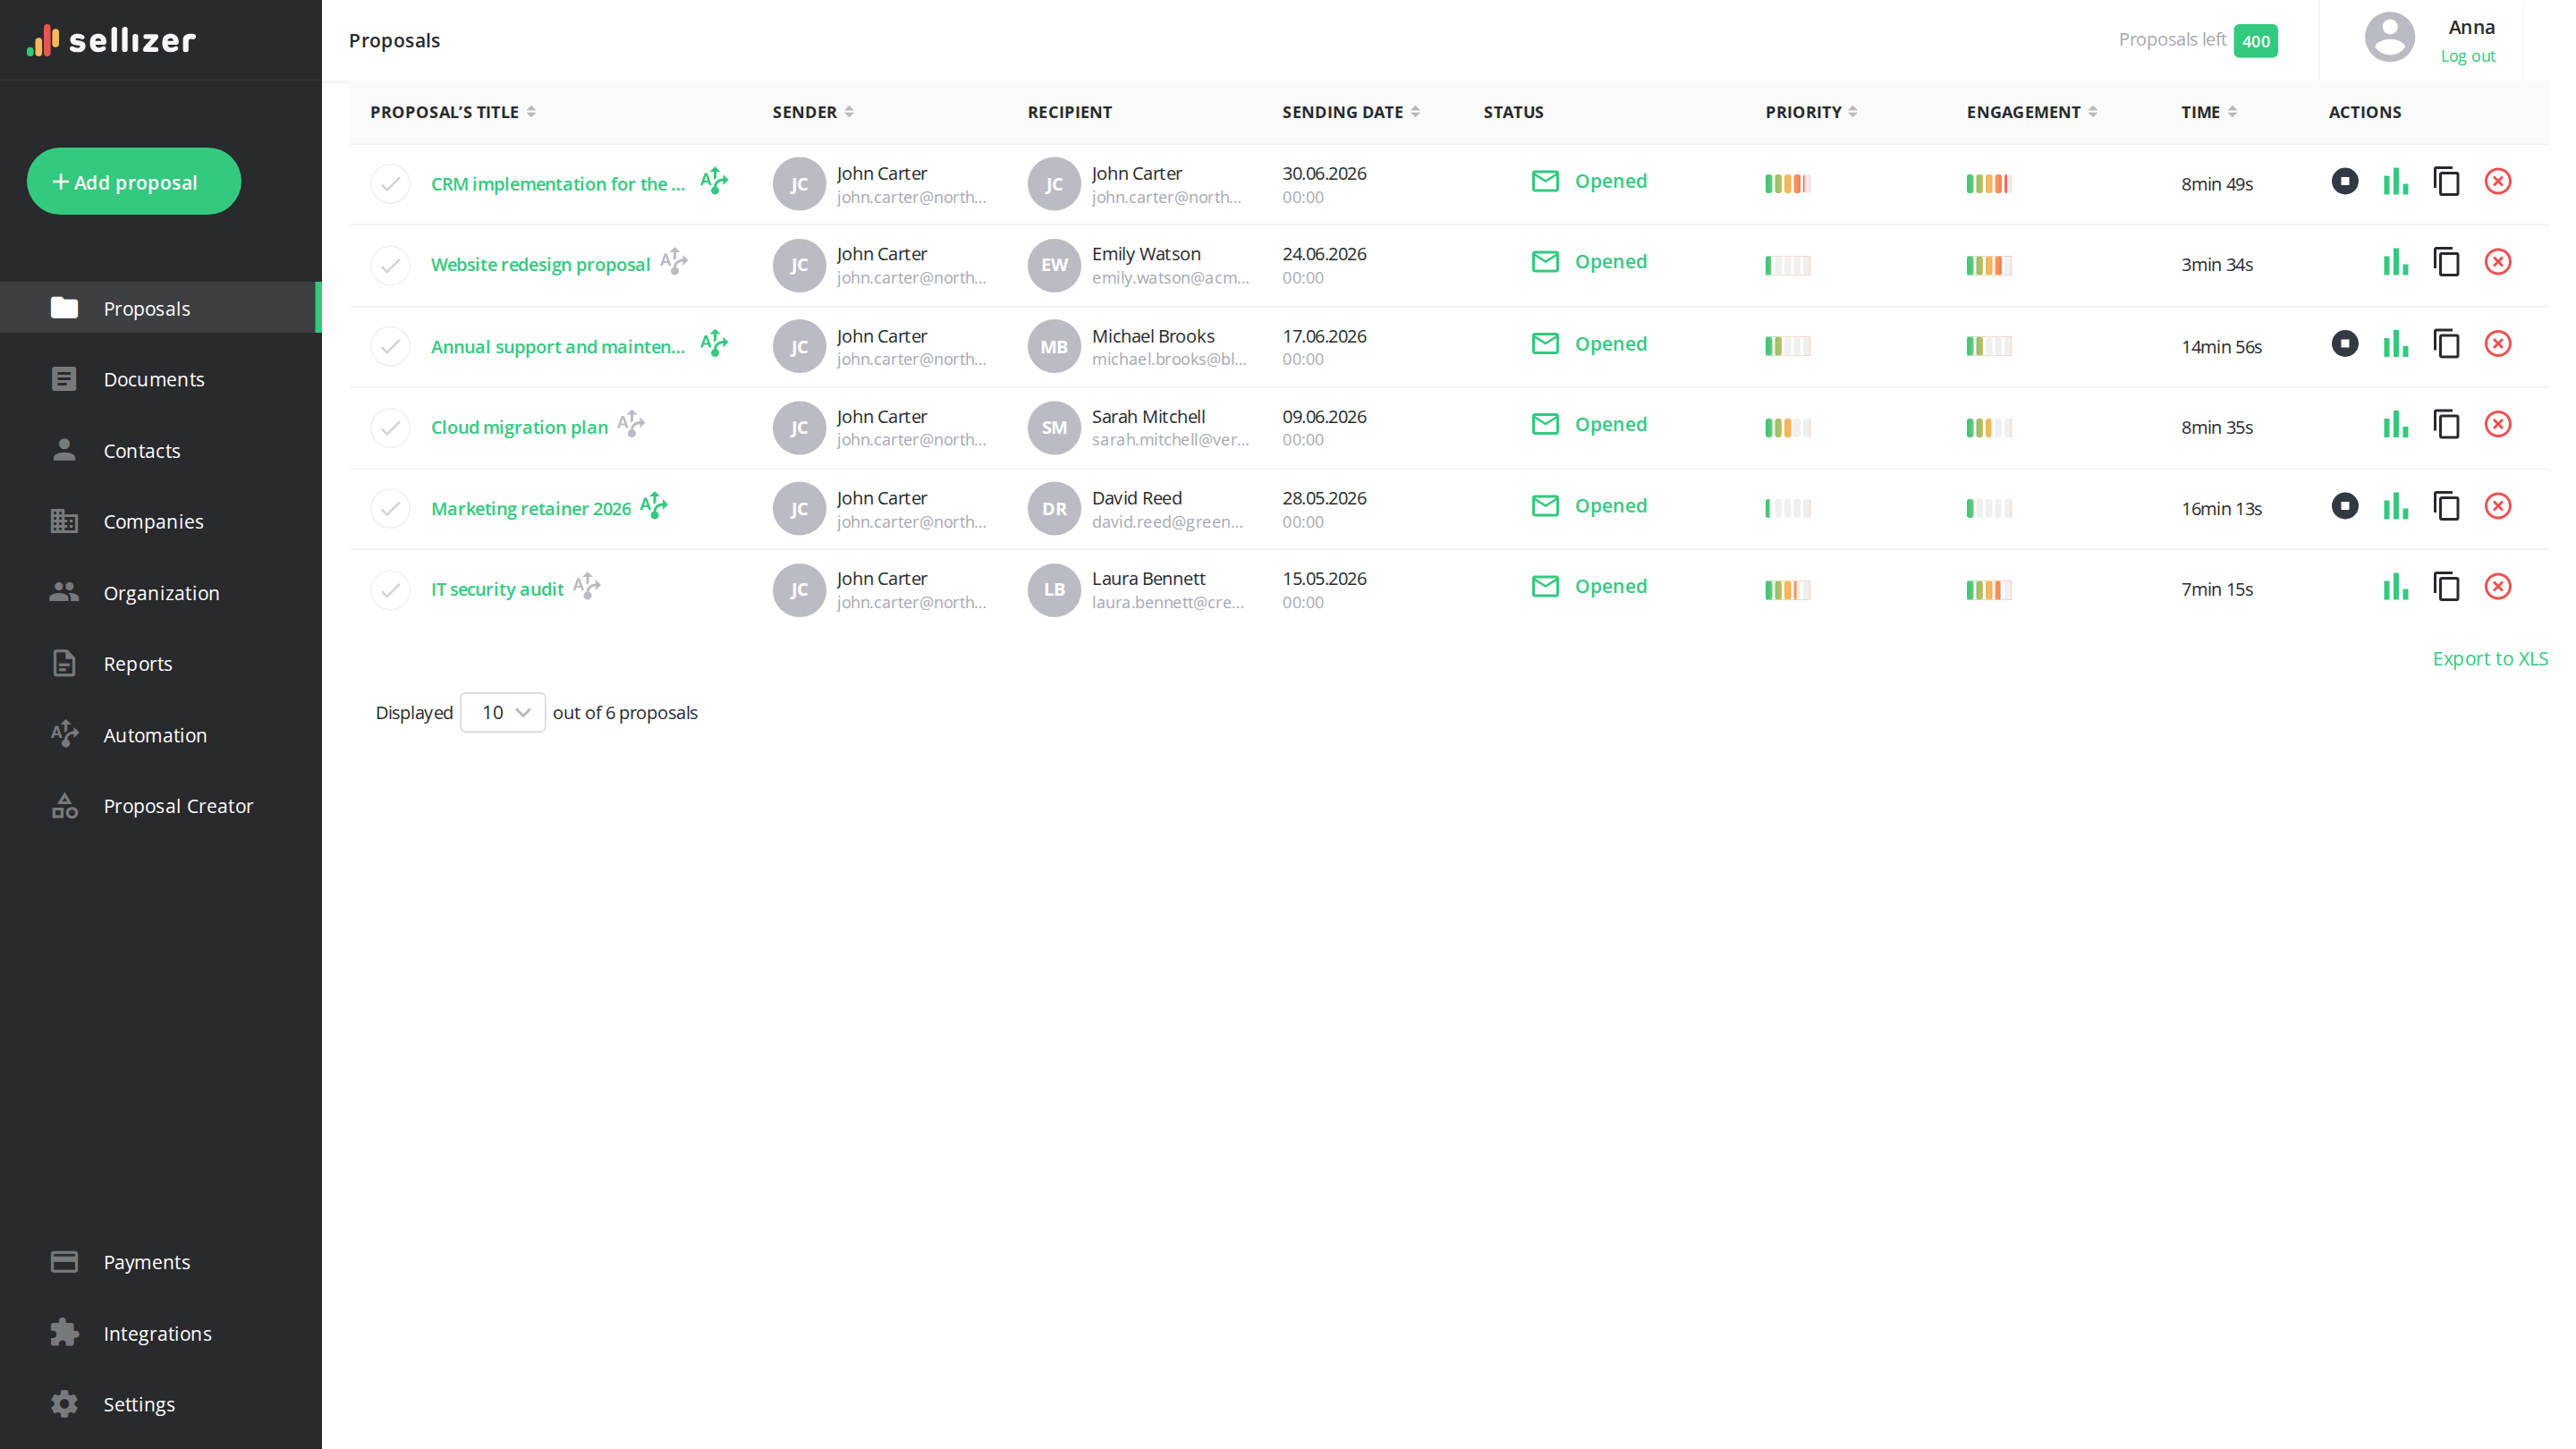
Task: Open the displayed rows count dropdown
Action: (x=503, y=712)
